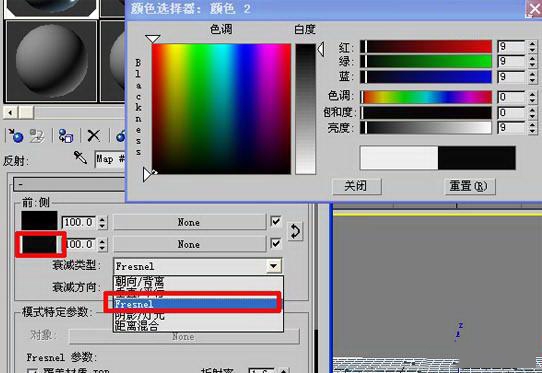542x373 pixels.
Task: Click second 100.0 spinner down arrow
Action: [102, 248]
